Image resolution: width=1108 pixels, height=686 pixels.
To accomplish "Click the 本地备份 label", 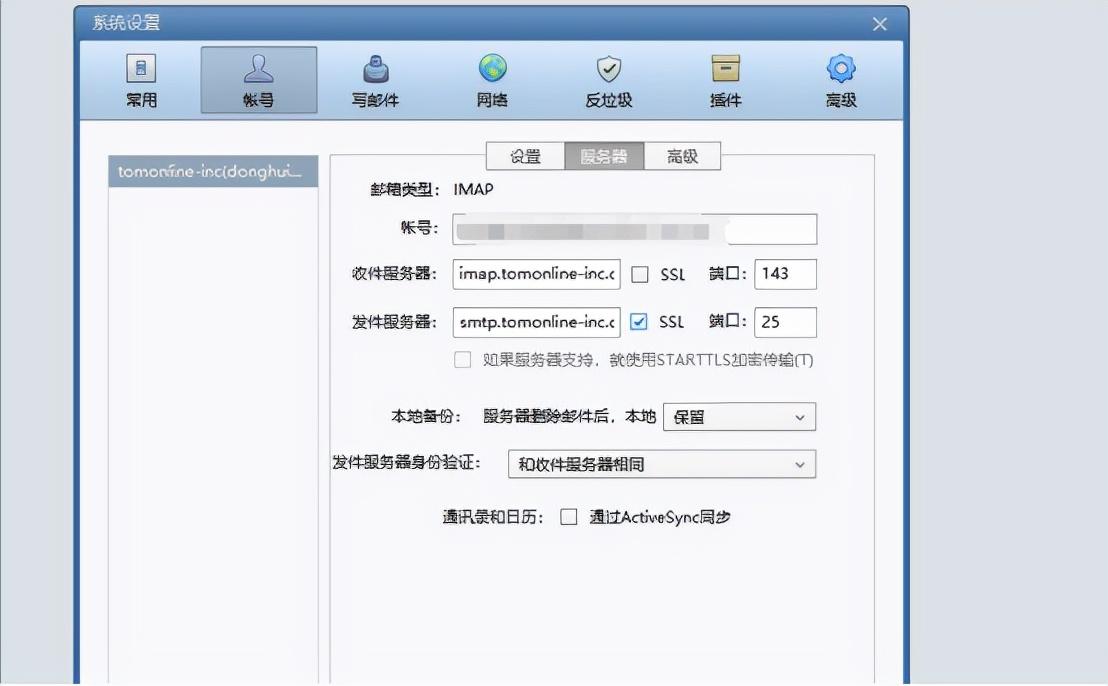I will pyautogui.click(x=426, y=417).
